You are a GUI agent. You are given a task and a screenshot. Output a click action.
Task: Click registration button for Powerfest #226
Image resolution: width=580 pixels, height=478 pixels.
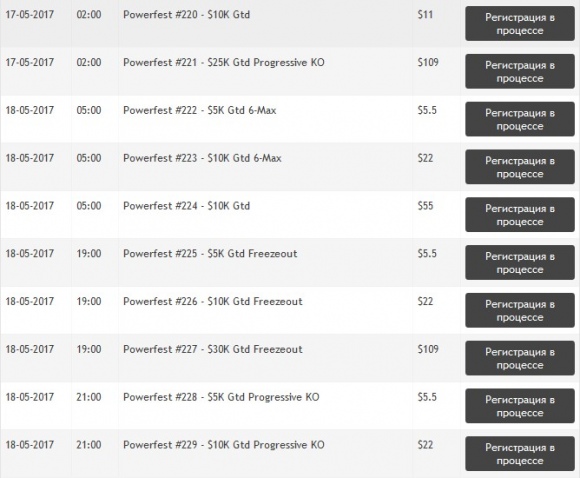(x=520, y=310)
